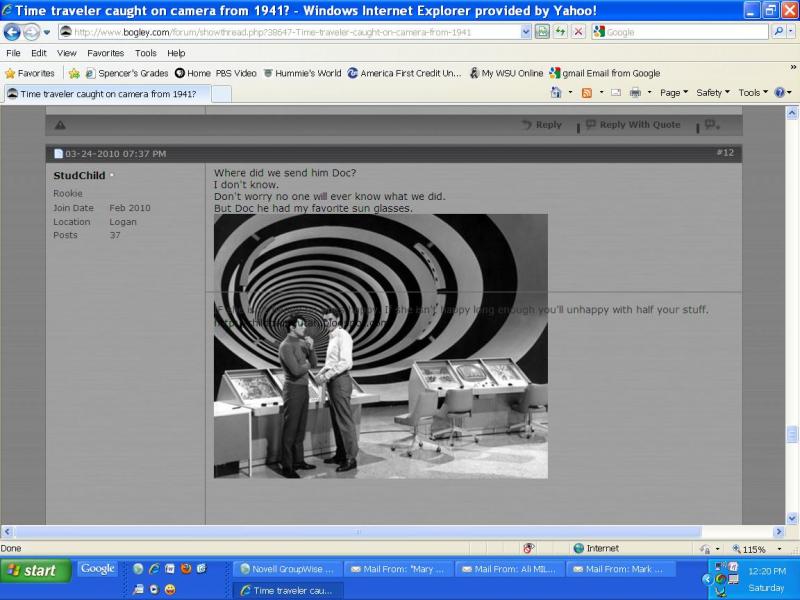Click the Home page icon in command bar
Image resolution: width=800 pixels, height=600 pixels.
[556, 92]
